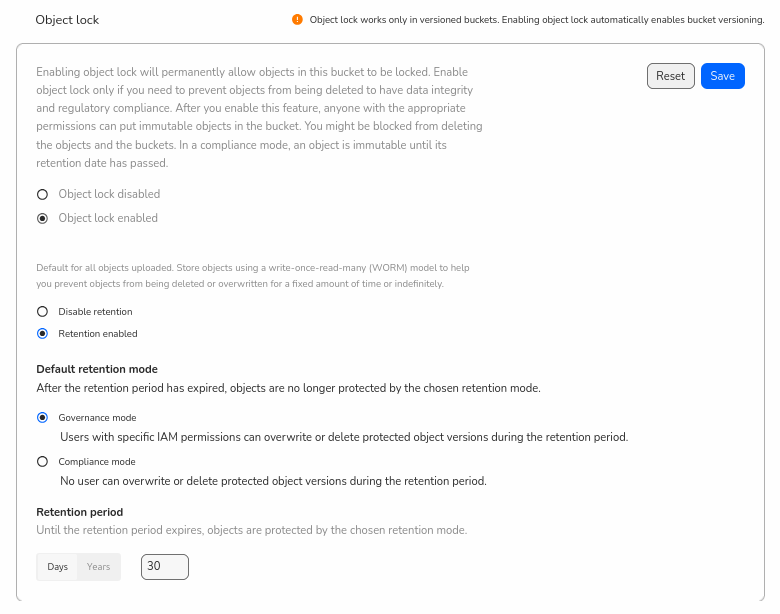780x614 pixels.
Task: Click the orange warning icon beside the notice
Action: point(297,20)
